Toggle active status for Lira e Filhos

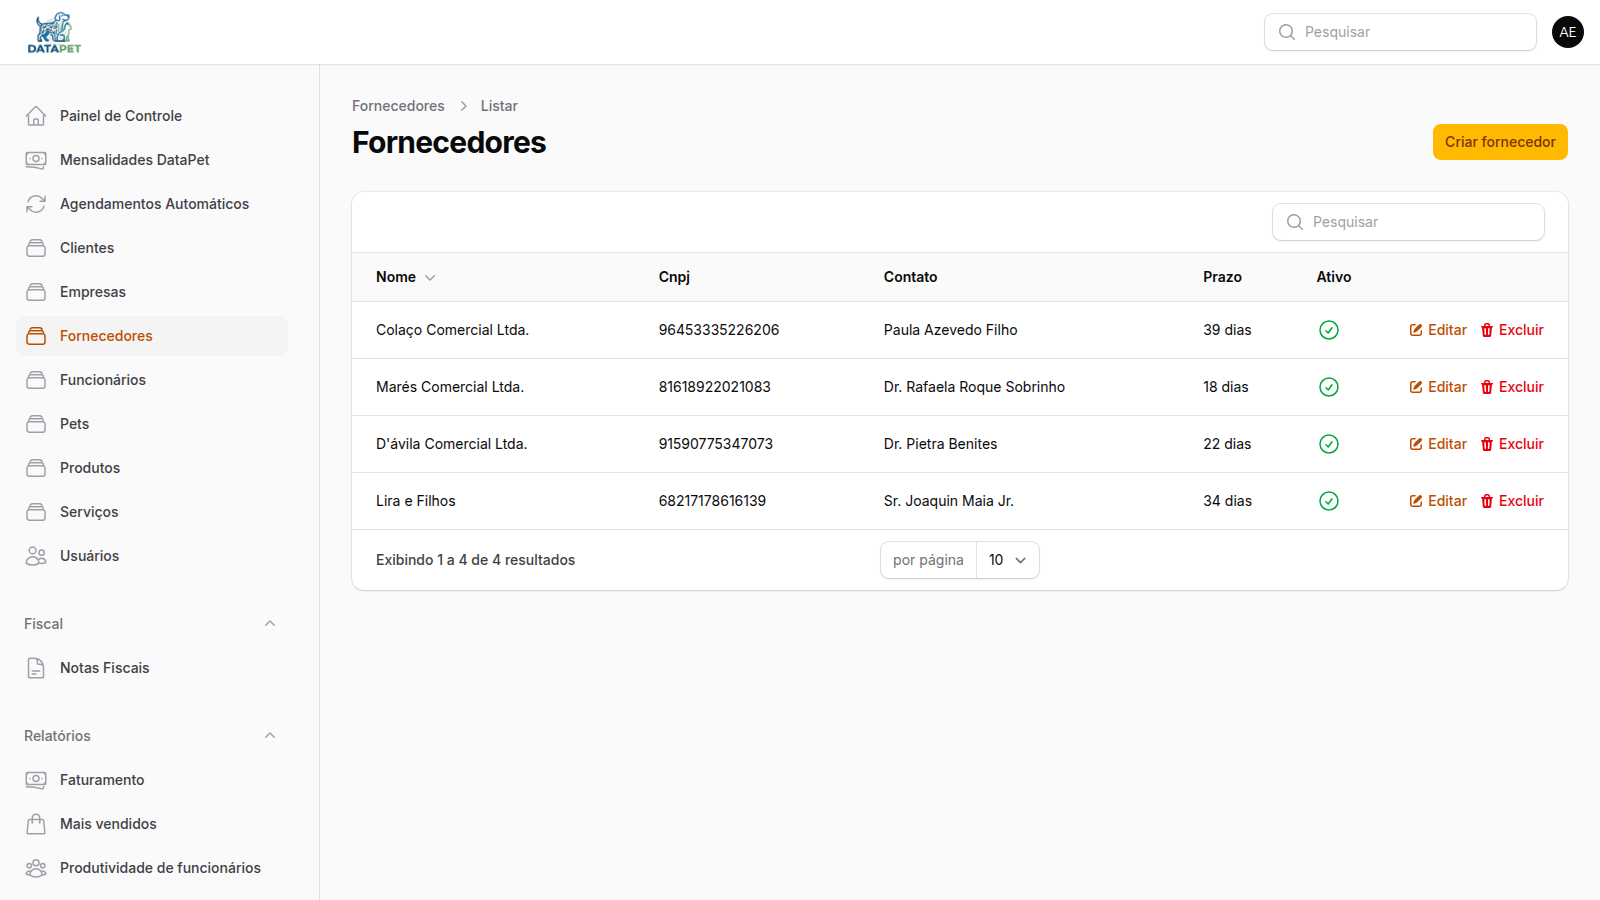(x=1329, y=501)
